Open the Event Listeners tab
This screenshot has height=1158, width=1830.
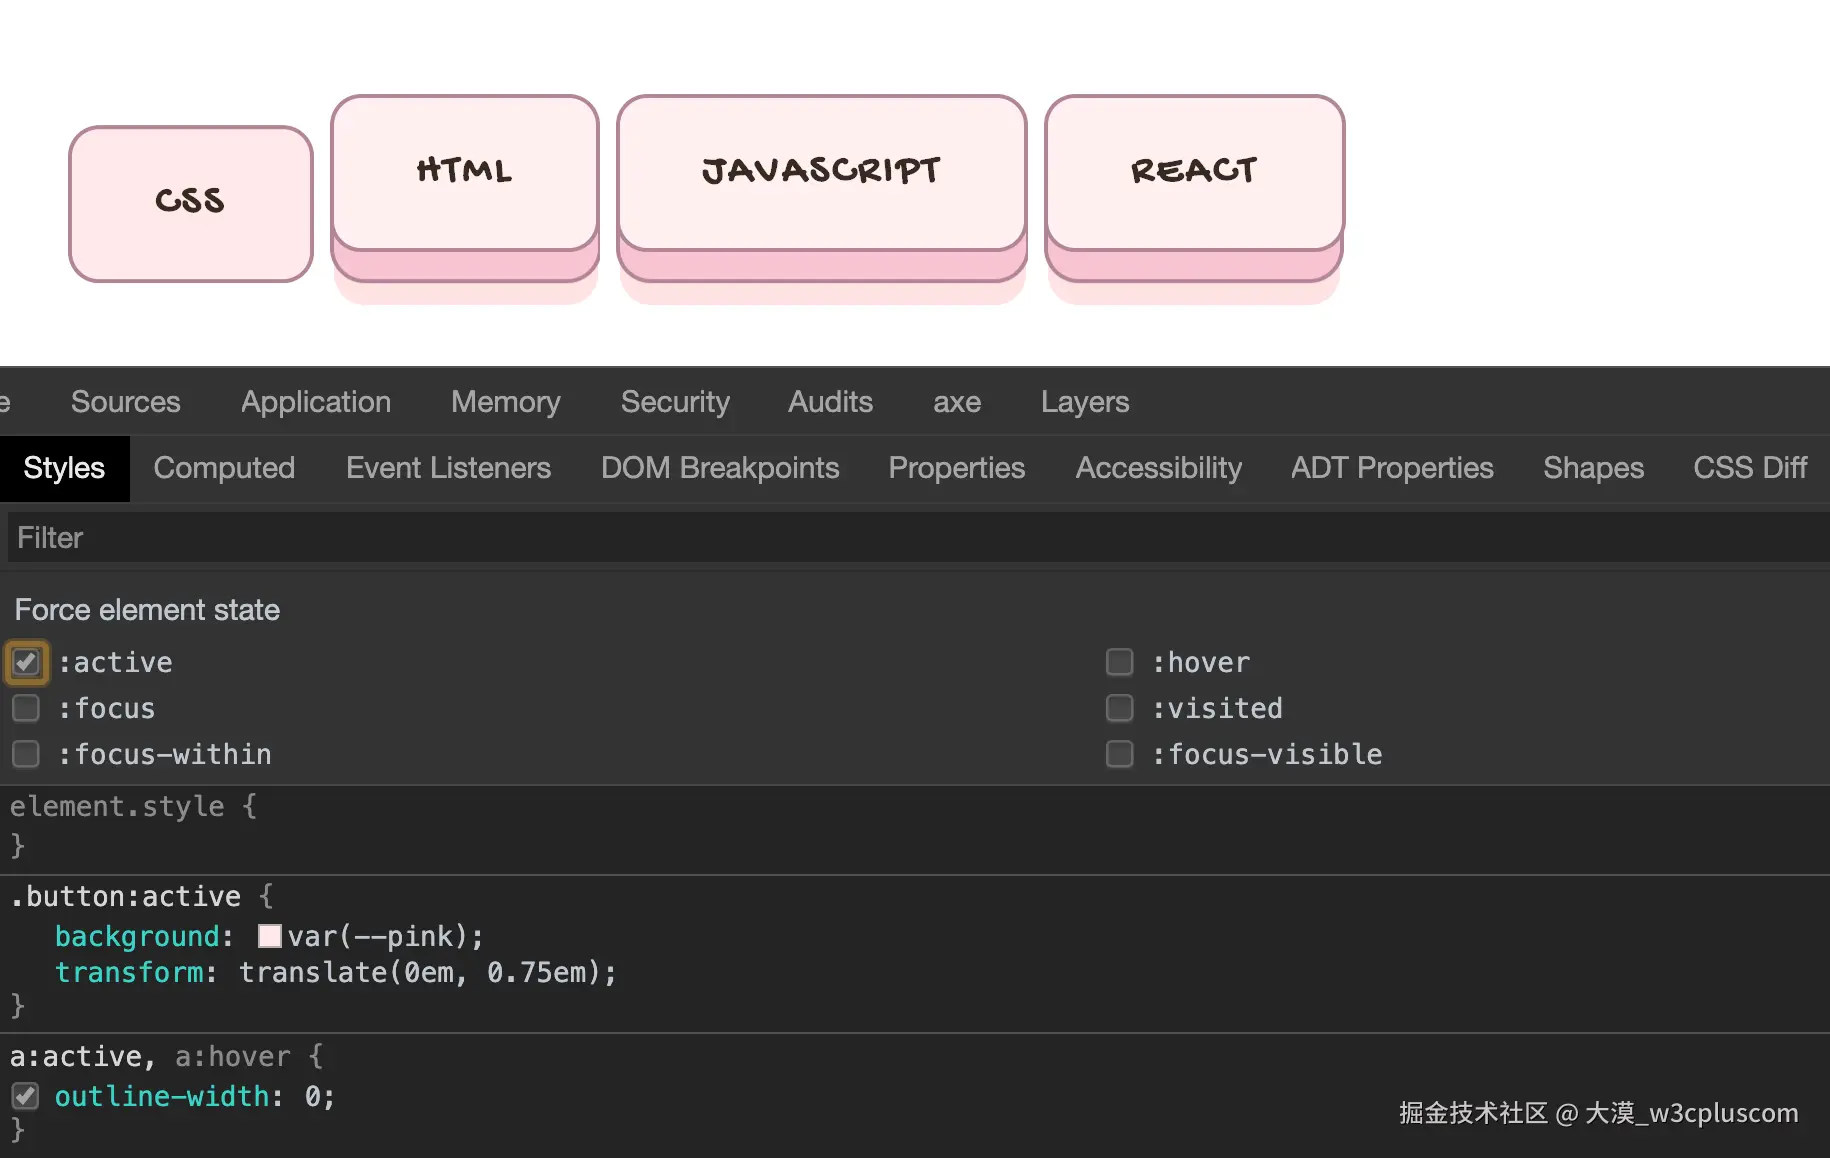coord(448,468)
